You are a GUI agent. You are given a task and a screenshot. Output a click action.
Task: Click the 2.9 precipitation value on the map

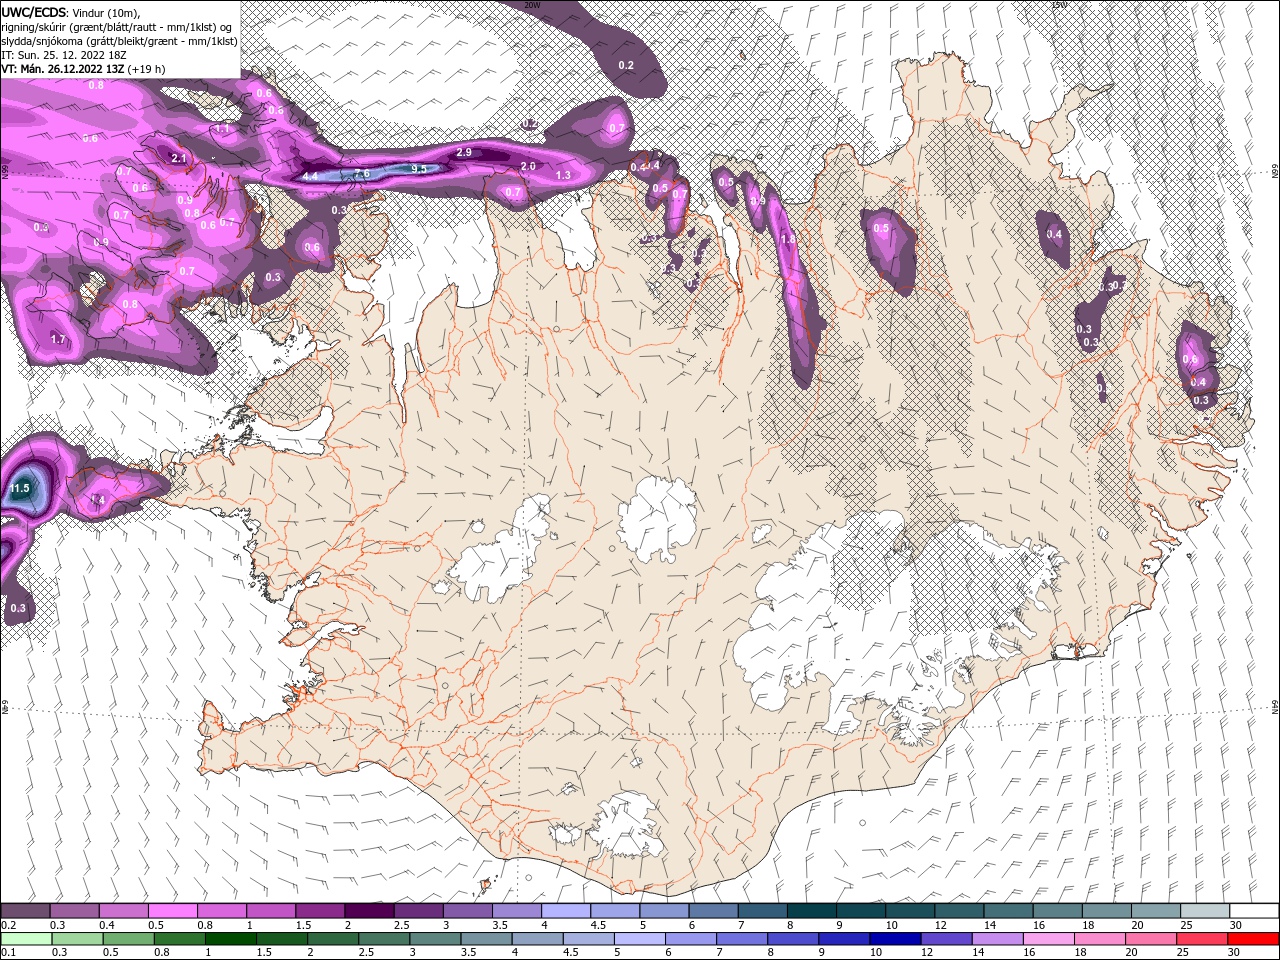pos(464,152)
